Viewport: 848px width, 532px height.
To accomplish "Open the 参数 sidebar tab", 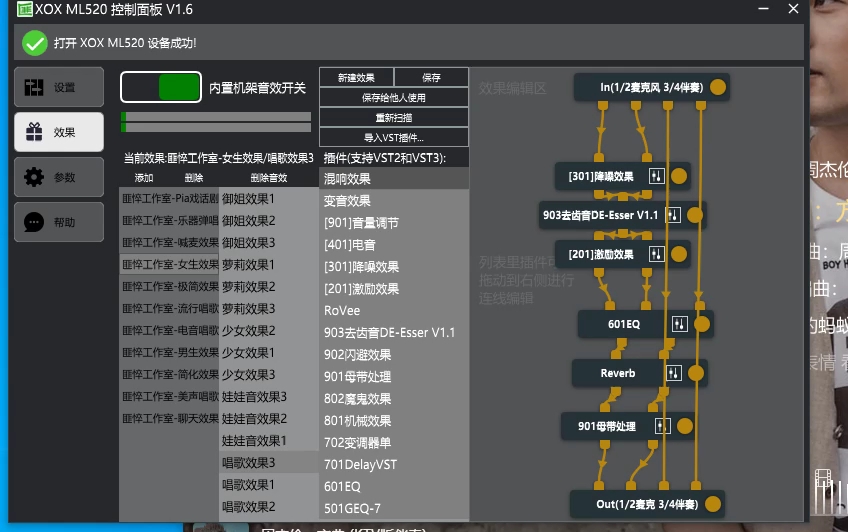I will click(59, 177).
